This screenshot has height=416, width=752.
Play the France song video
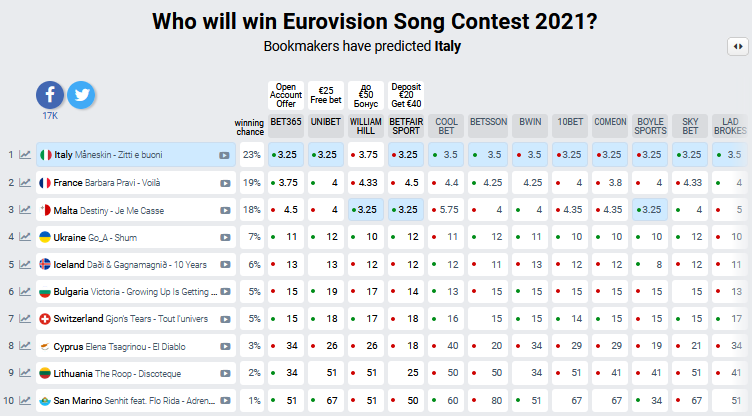(x=225, y=183)
